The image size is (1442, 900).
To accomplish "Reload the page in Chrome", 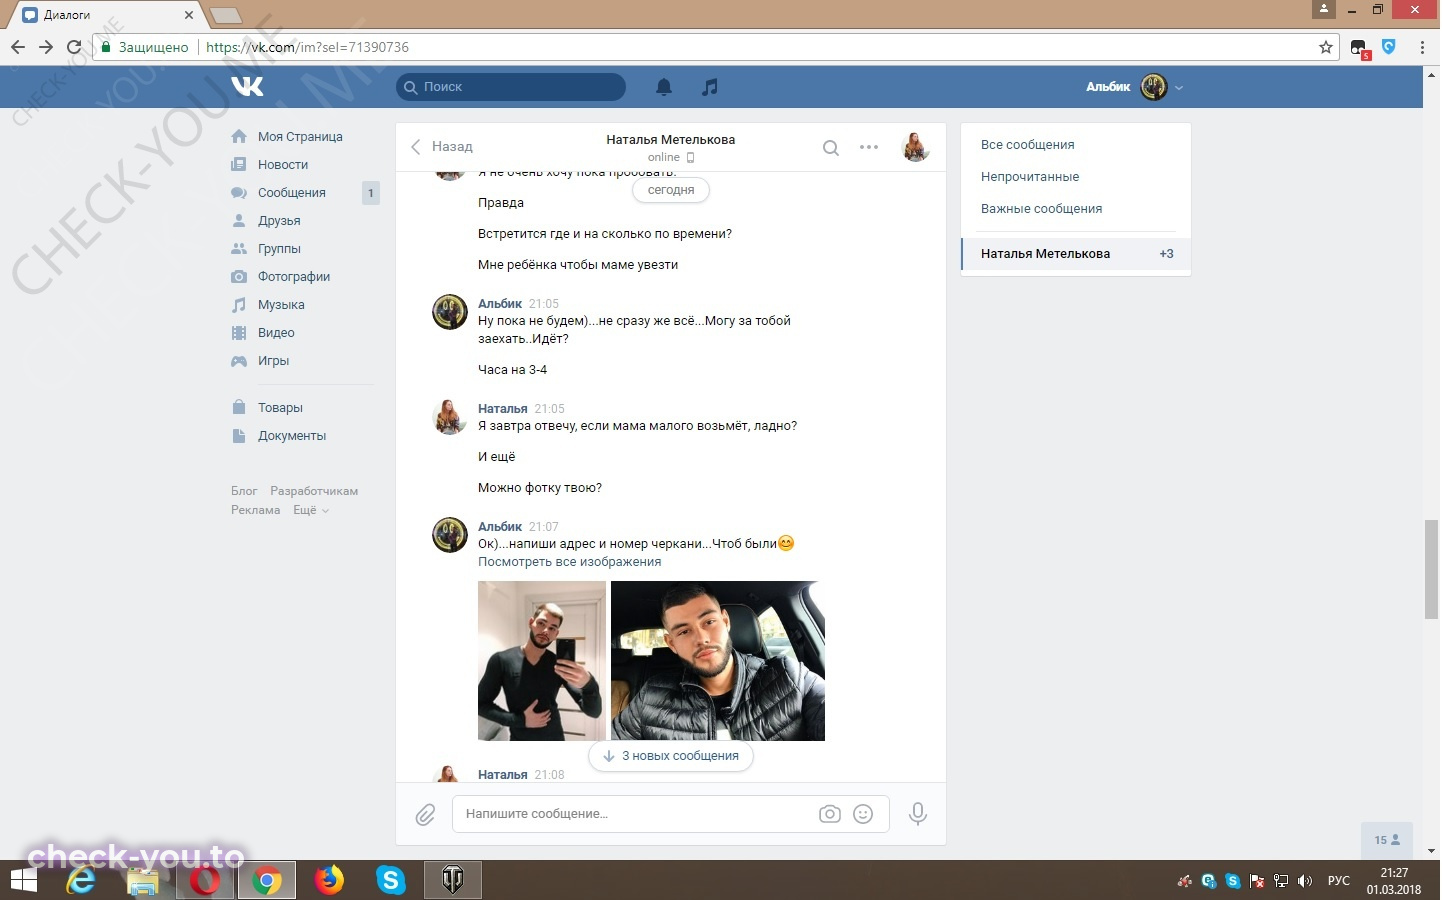I will [74, 47].
